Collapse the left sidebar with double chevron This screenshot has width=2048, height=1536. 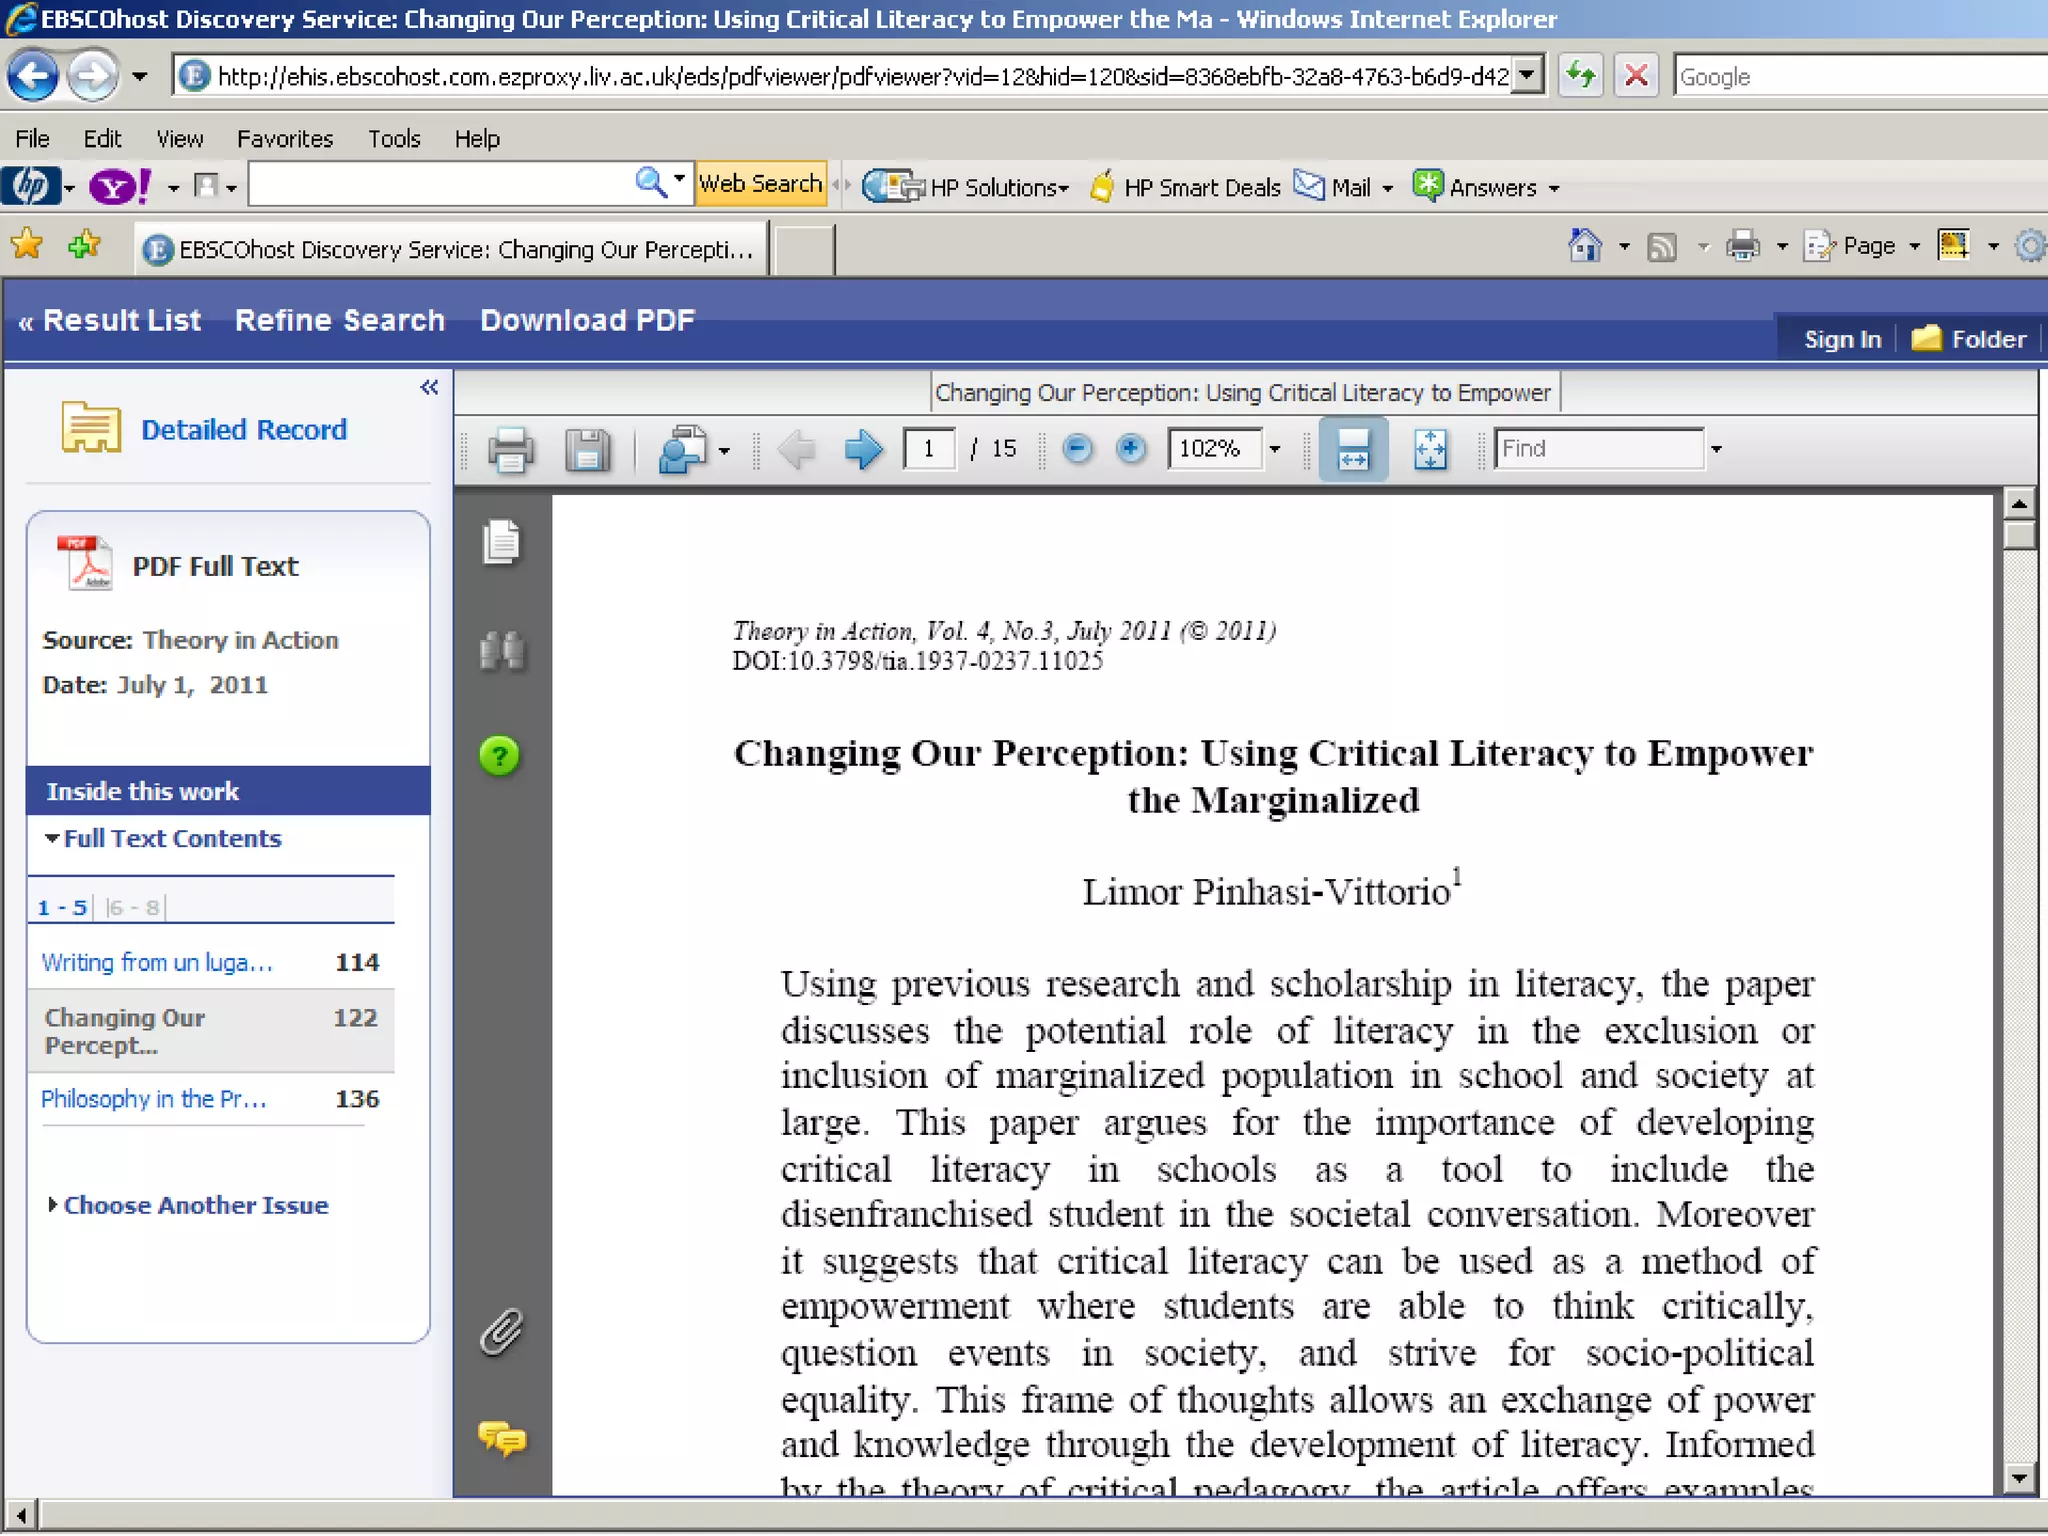pos(429,387)
